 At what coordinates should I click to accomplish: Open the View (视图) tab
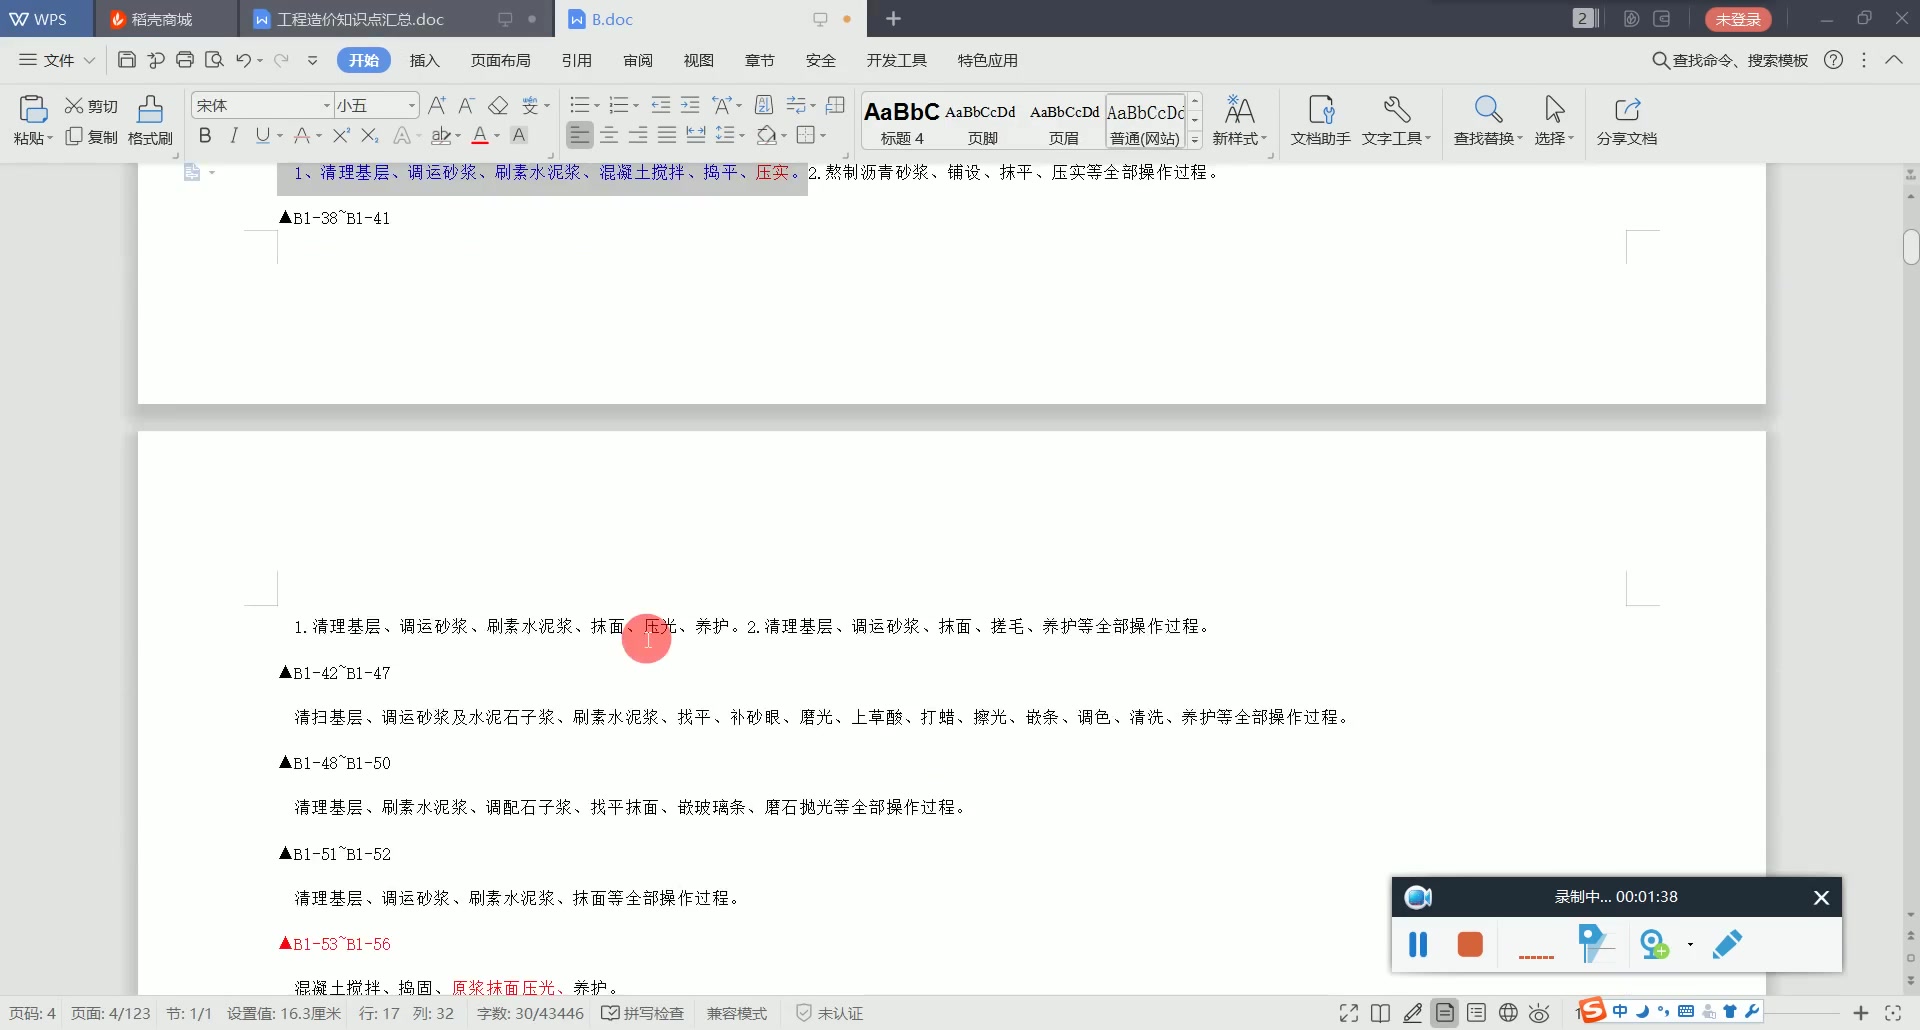click(699, 60)
